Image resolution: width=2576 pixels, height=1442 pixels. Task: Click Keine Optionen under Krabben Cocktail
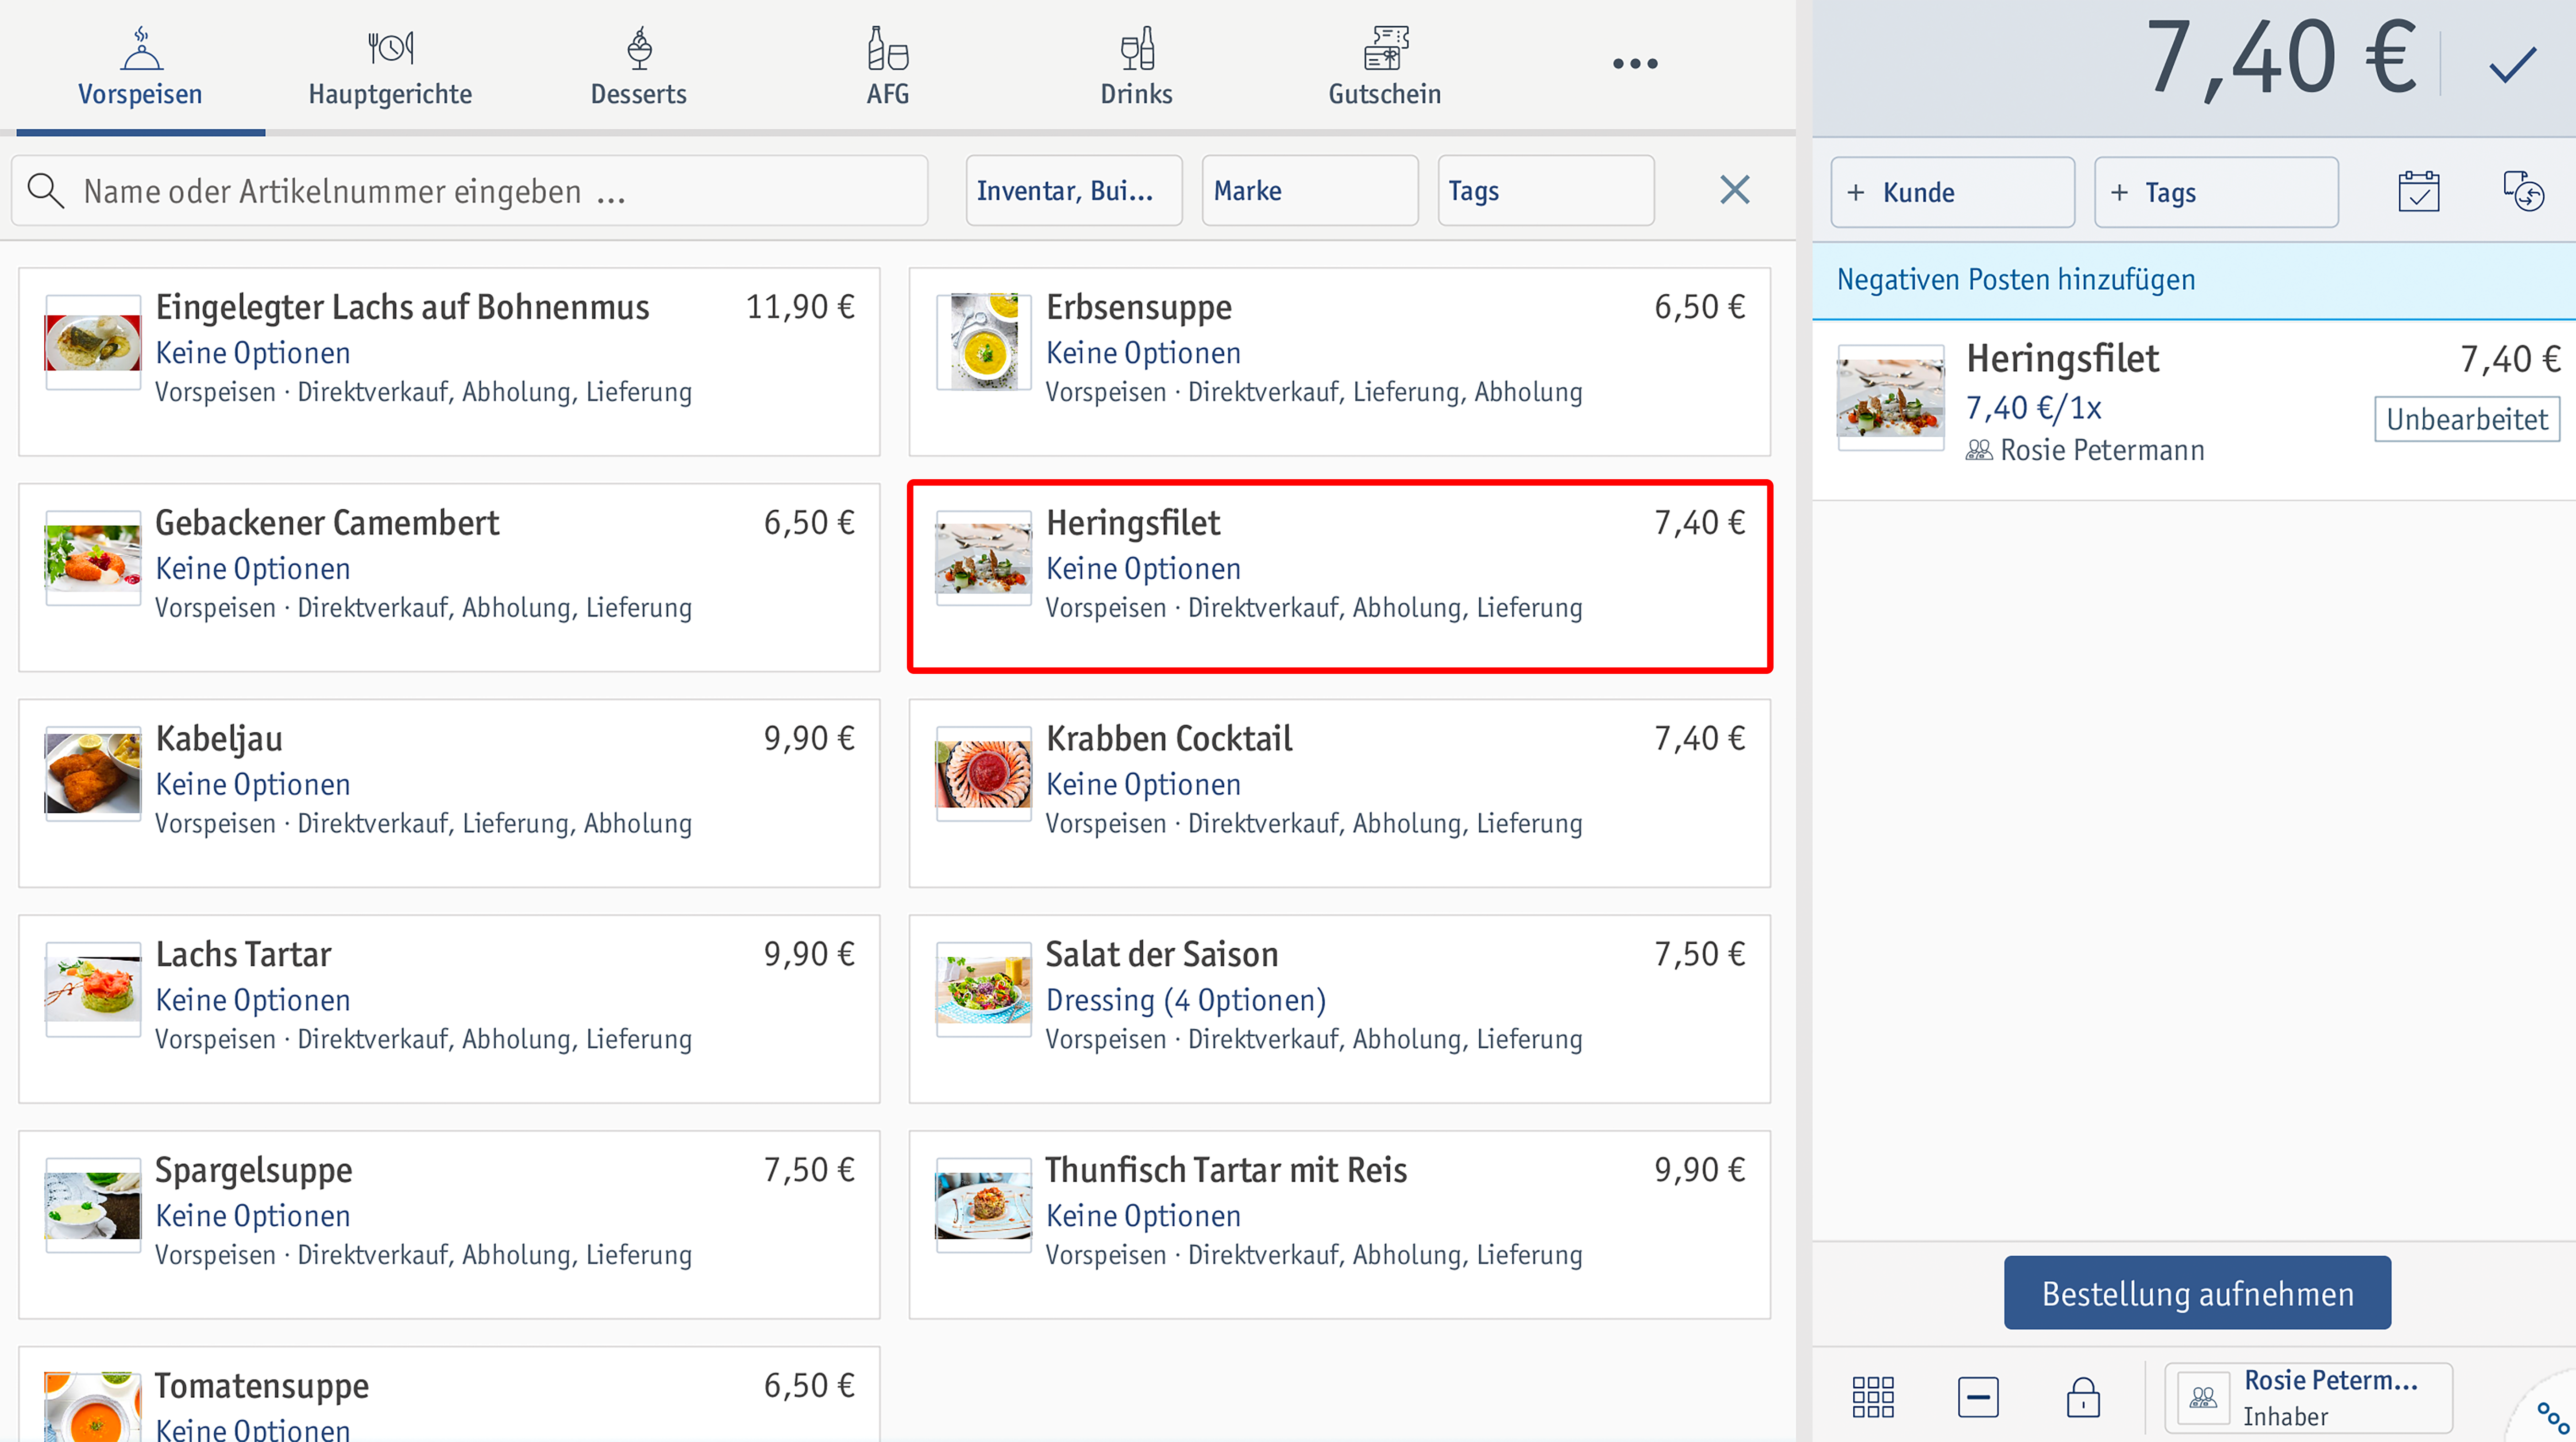point(1143,784)
